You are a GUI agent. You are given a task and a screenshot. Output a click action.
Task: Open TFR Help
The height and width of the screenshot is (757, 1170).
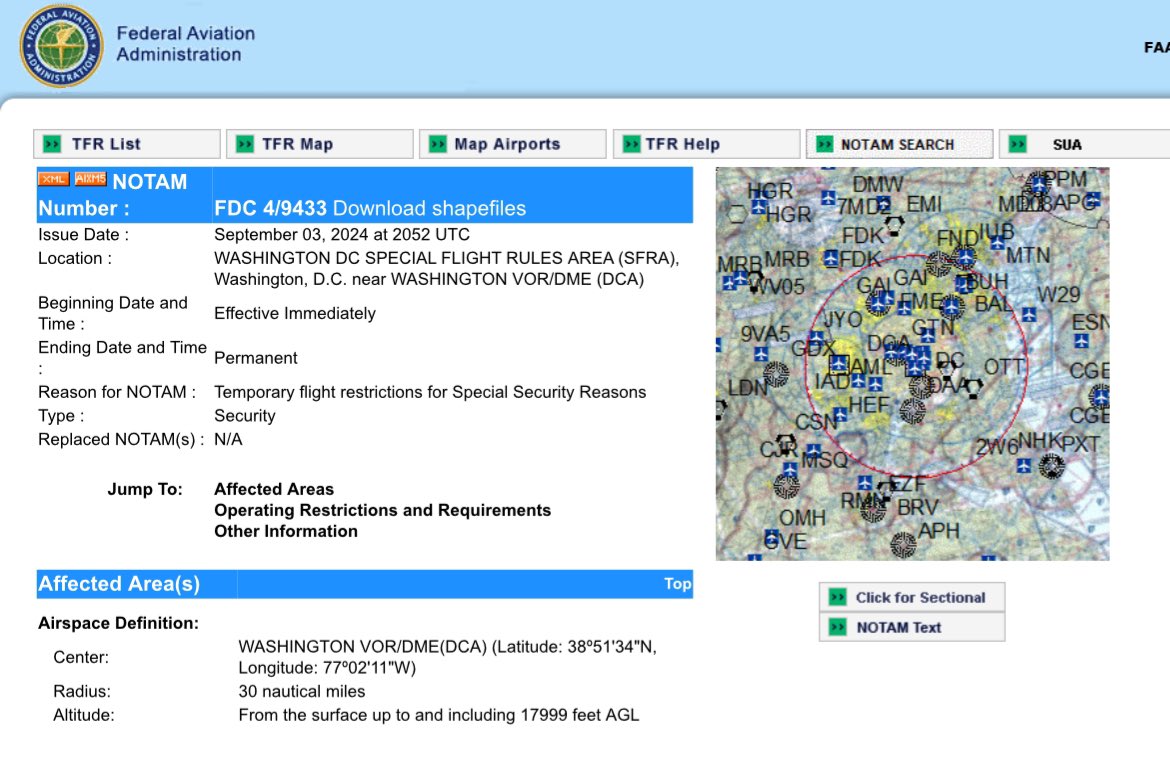pyautogui.click(x=706, y=143)
